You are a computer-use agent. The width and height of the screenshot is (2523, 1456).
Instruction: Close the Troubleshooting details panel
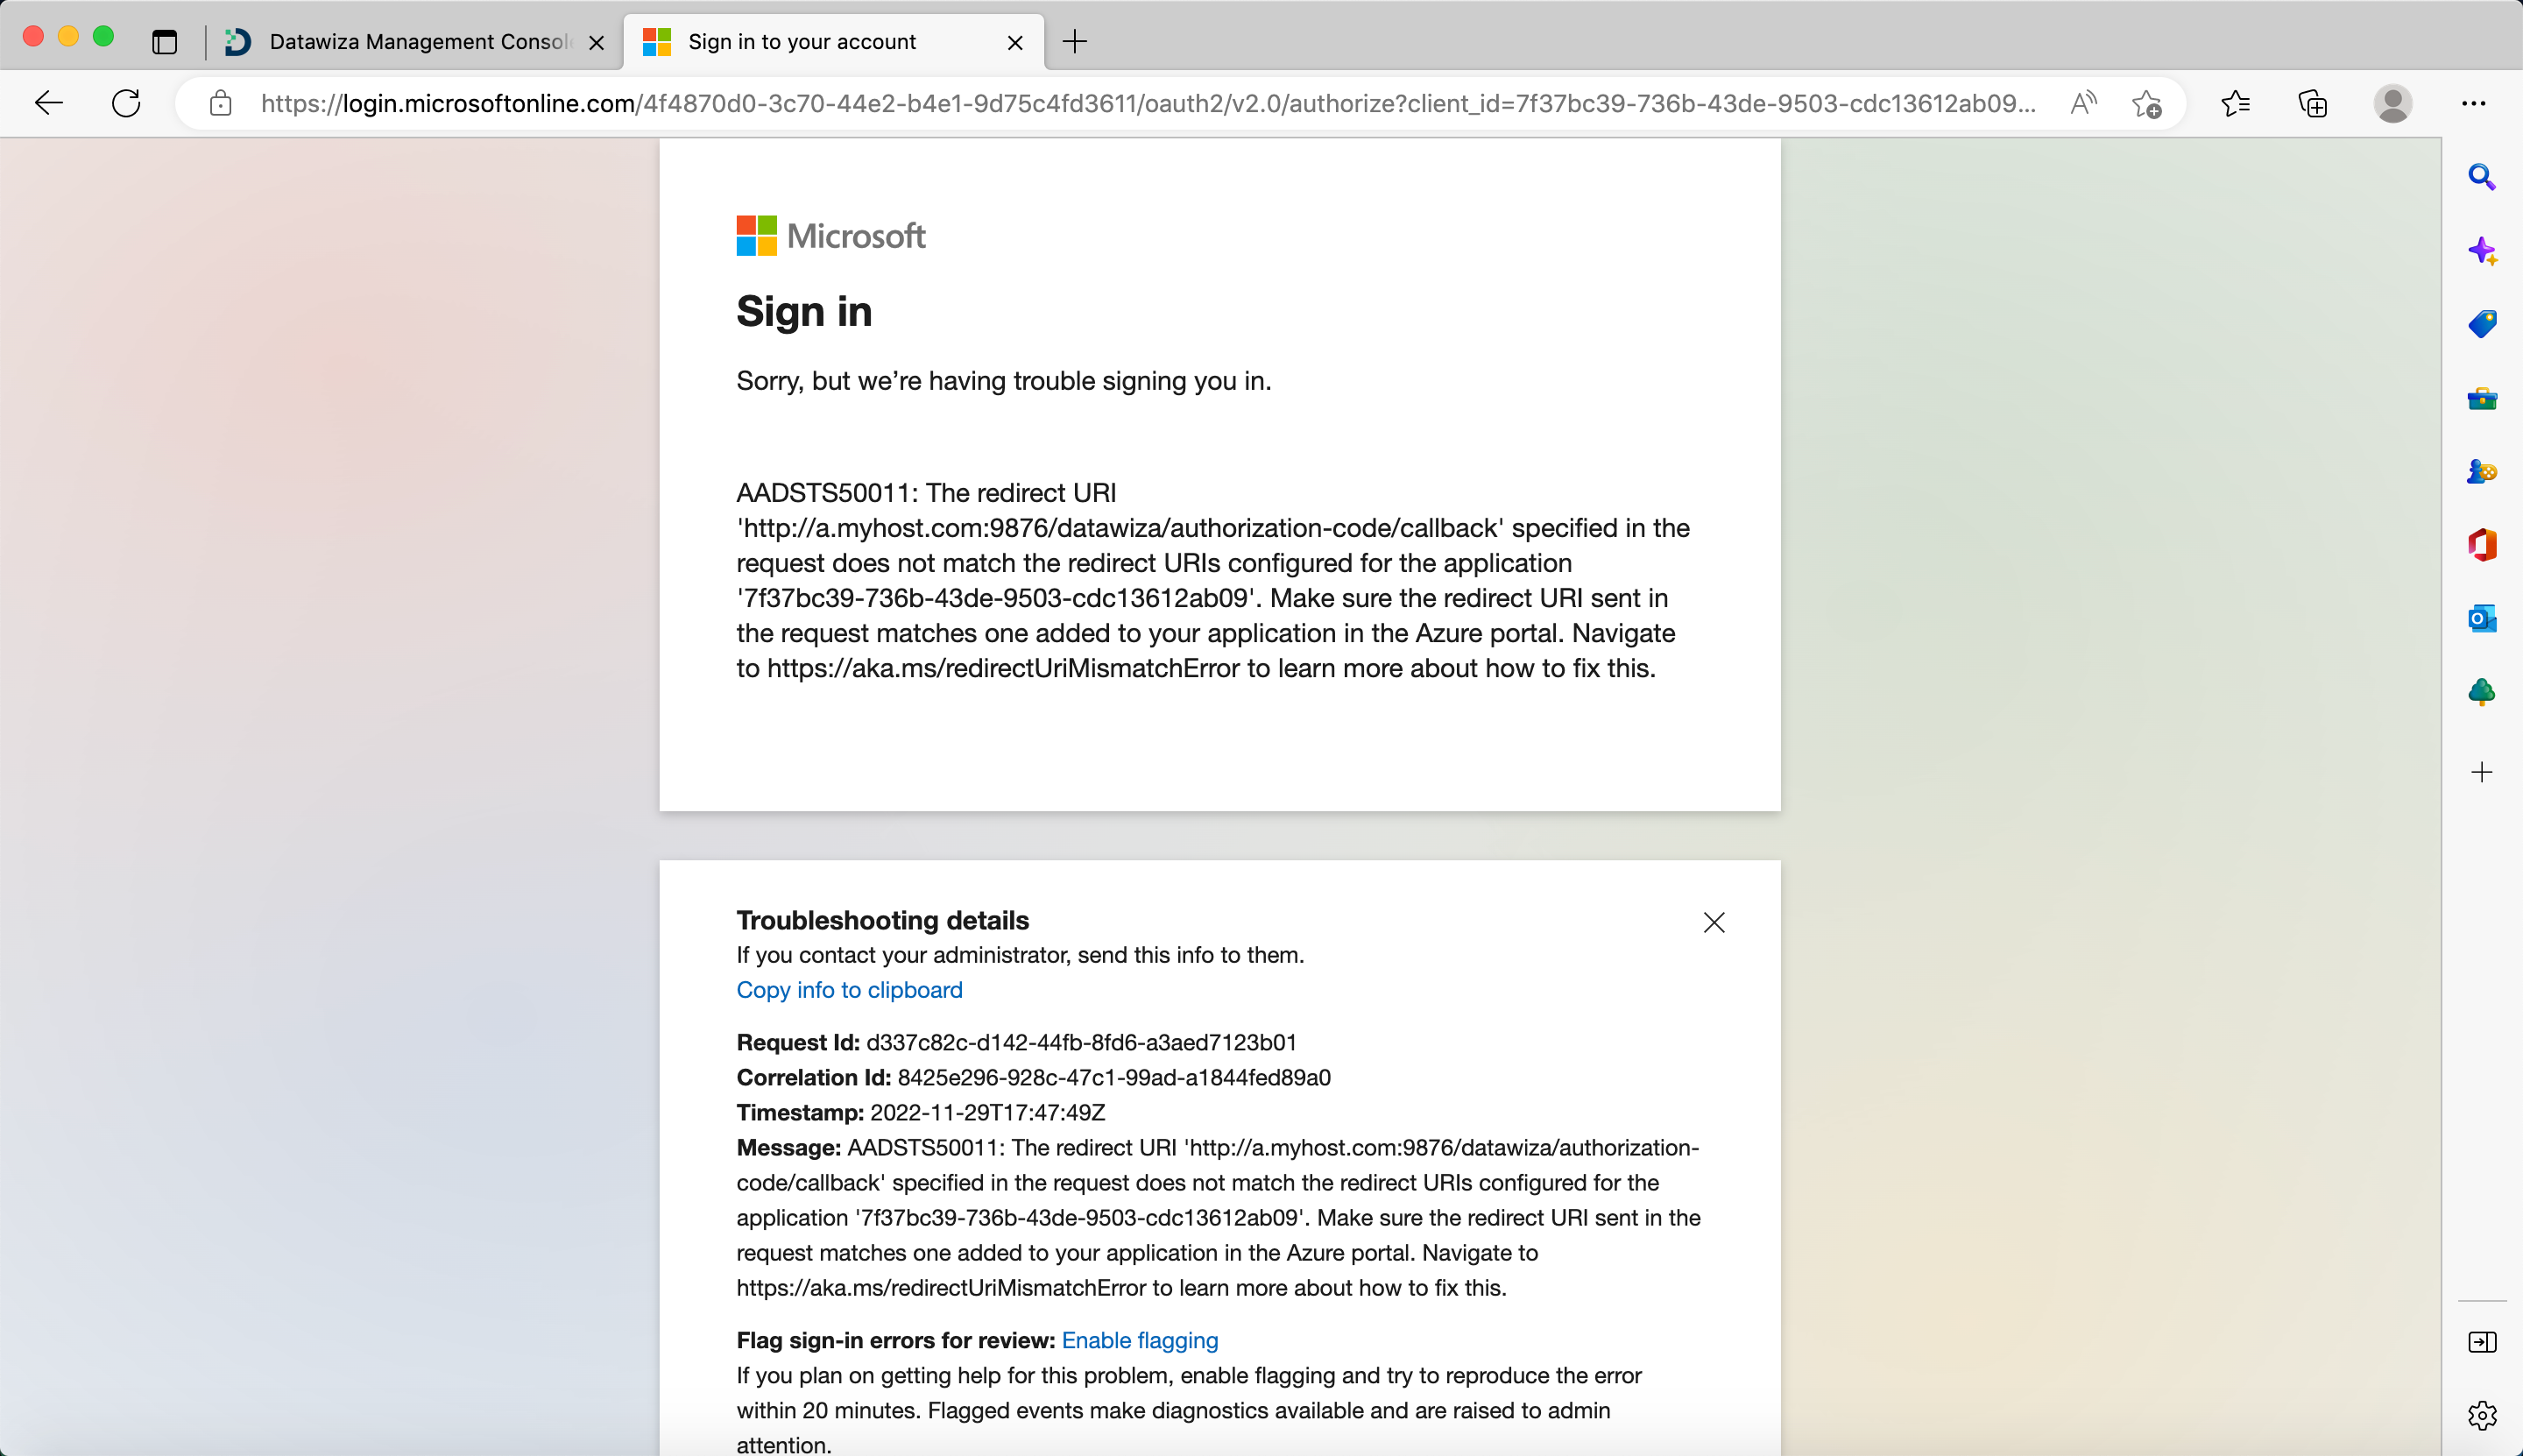pyautogui.click(x=1714, y=922)
